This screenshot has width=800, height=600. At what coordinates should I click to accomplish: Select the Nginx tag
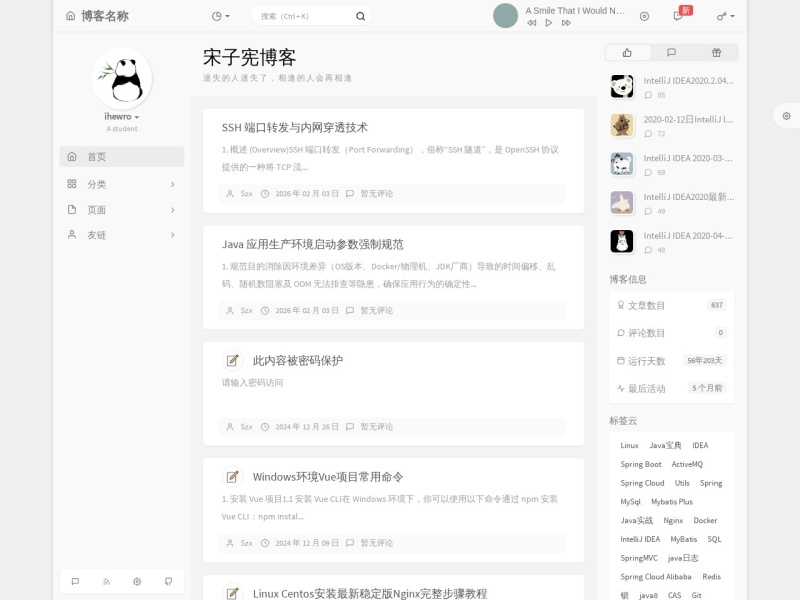673,520
